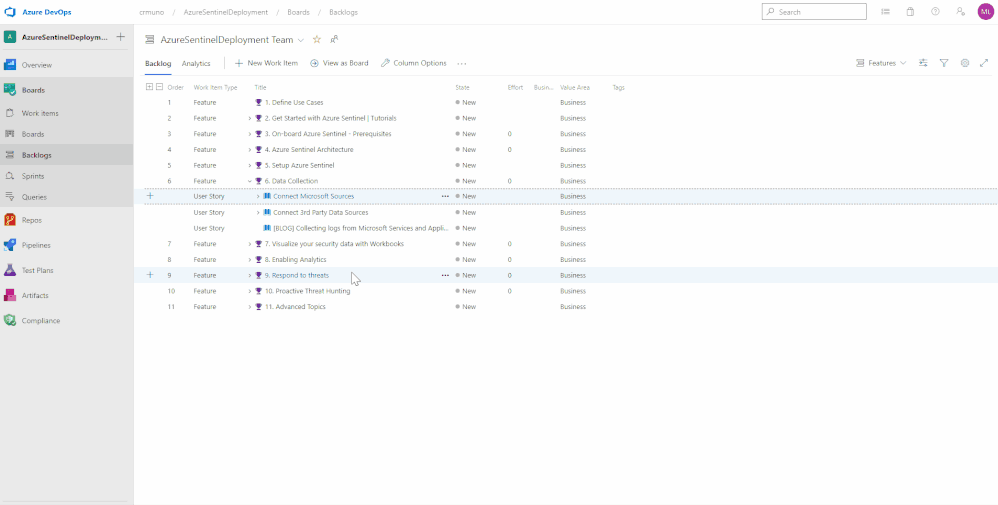Open work item 8. Enabling Analytics
The height and width of the screenshot is (505, 998).
pyautogui.click(x=295, y=260)
